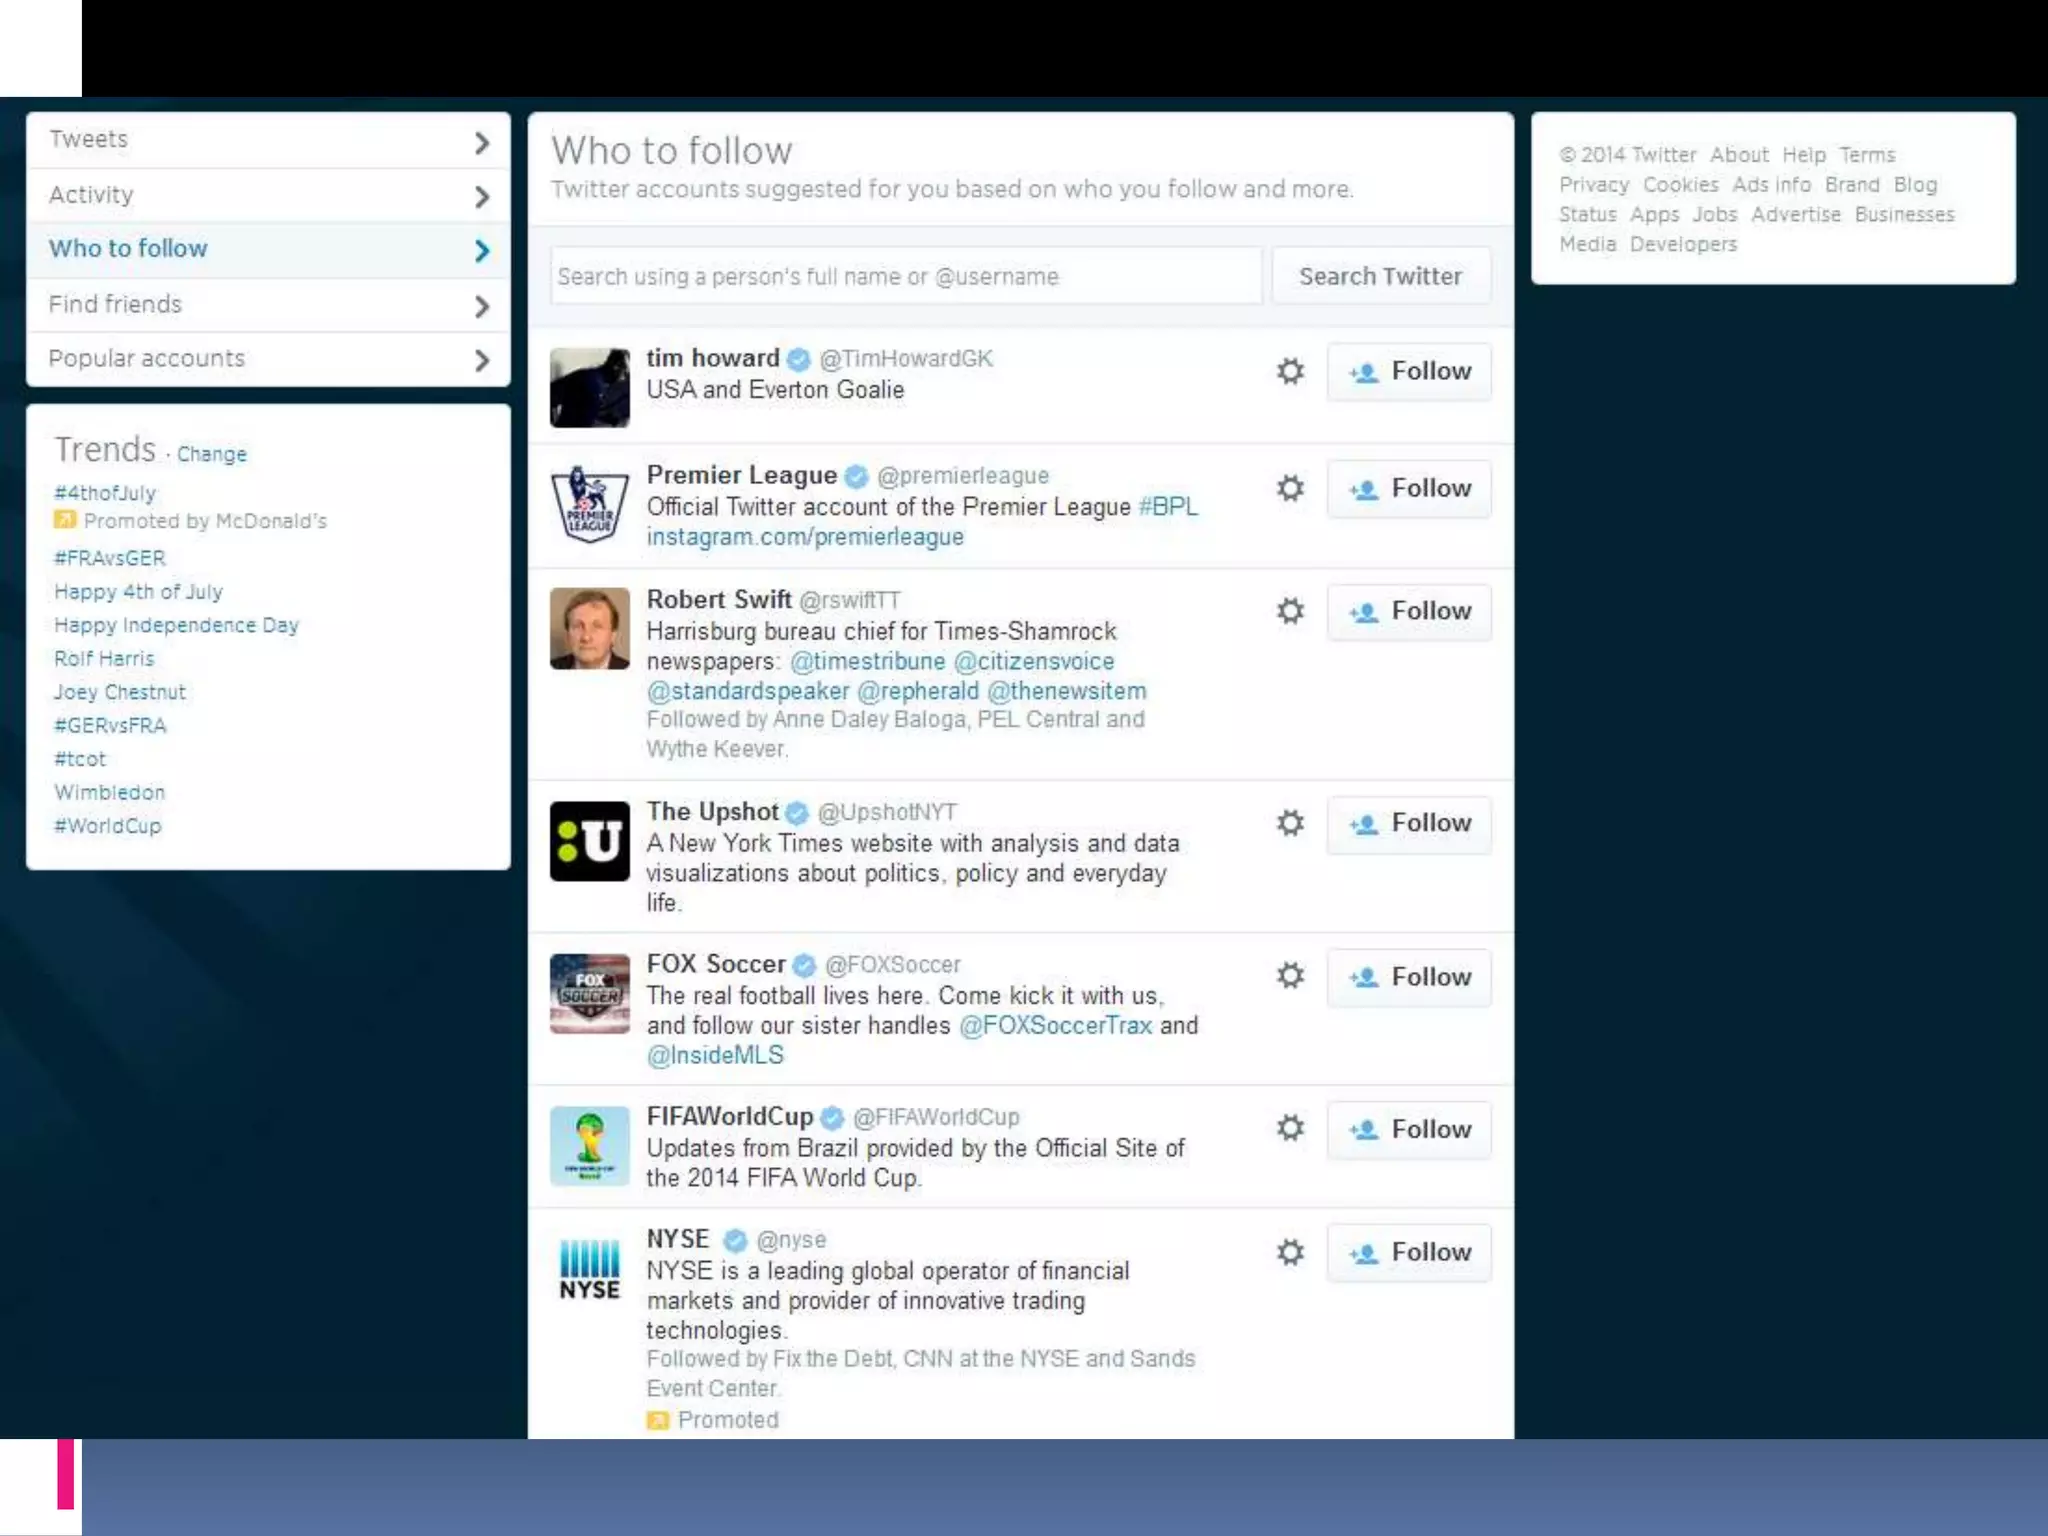Viewport: 2048px width, 1536px height.
Task: Click Promoted icon under NYSE entry
Action: [658, 1420]
